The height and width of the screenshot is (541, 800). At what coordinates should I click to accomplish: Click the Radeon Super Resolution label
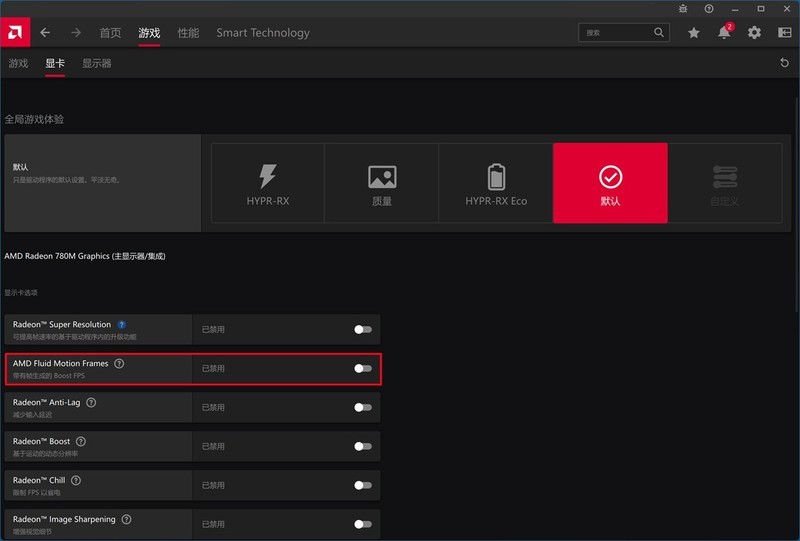coord(62,325)
